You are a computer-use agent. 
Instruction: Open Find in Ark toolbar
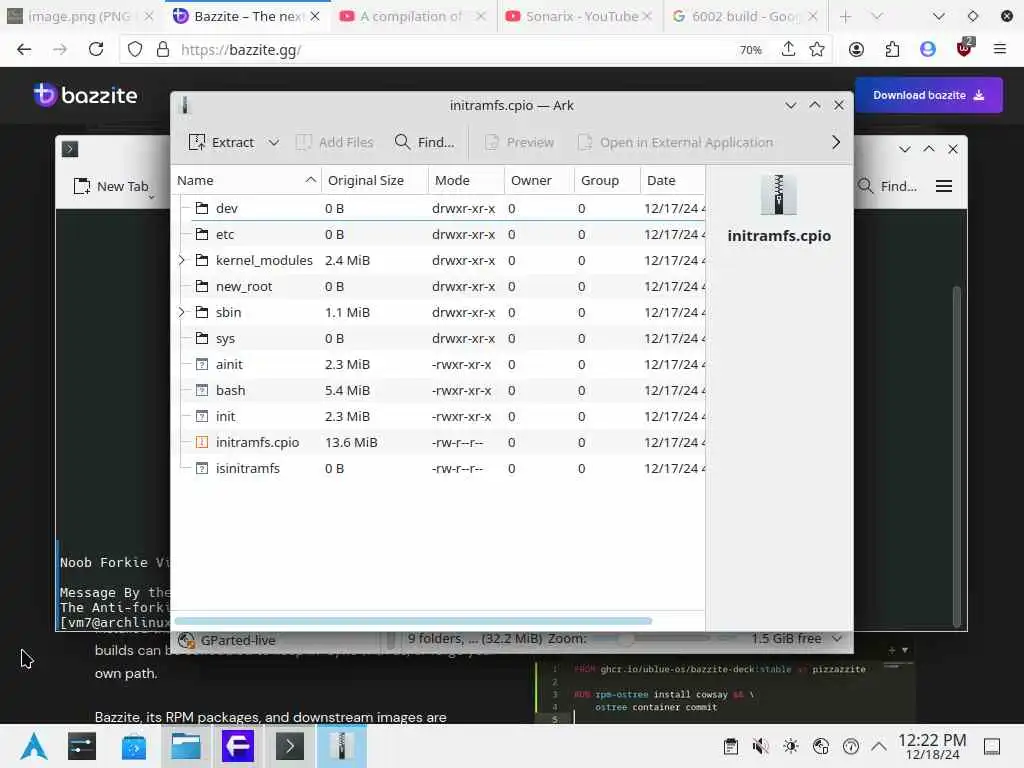(x=424, y=142)
